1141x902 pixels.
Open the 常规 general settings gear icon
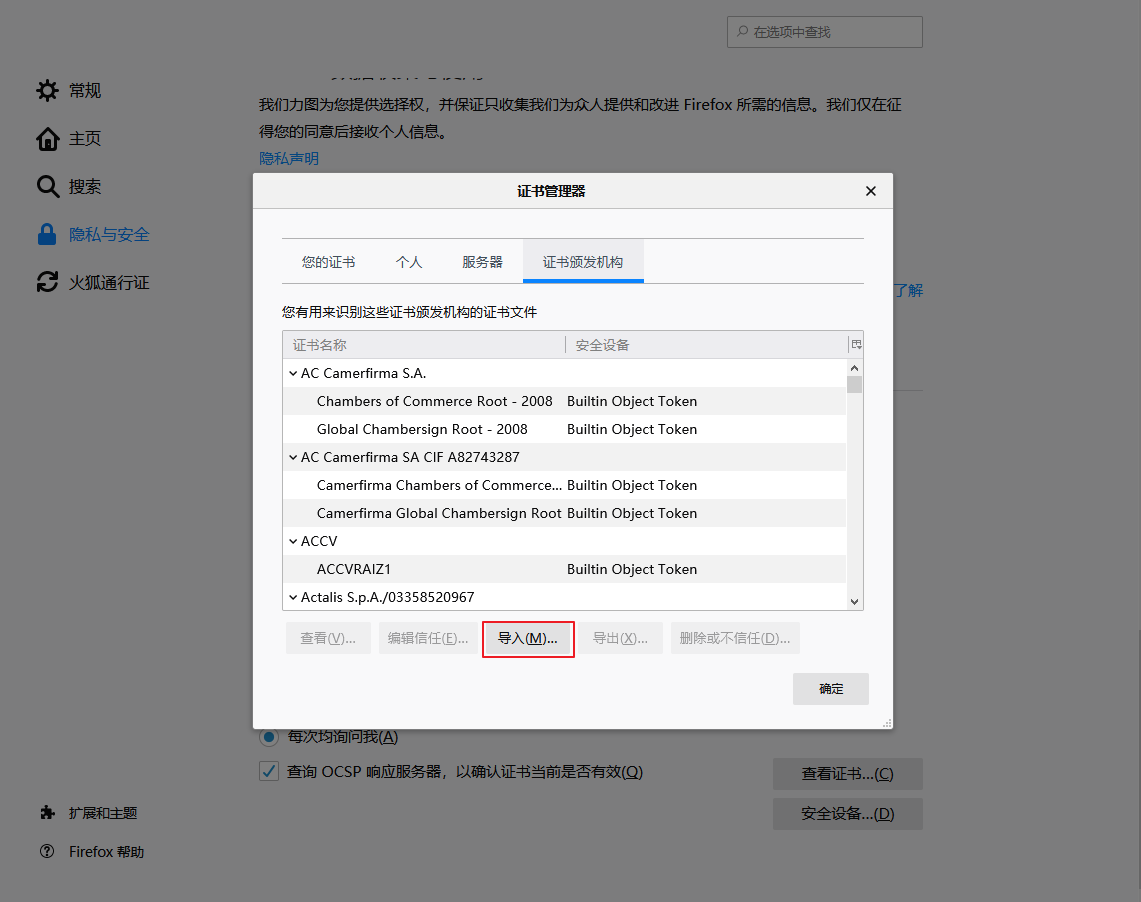(47, 91)
